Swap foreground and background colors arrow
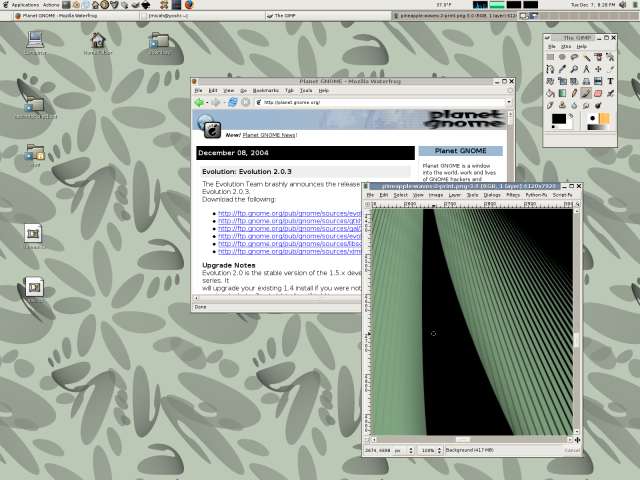 pos(571,116)
